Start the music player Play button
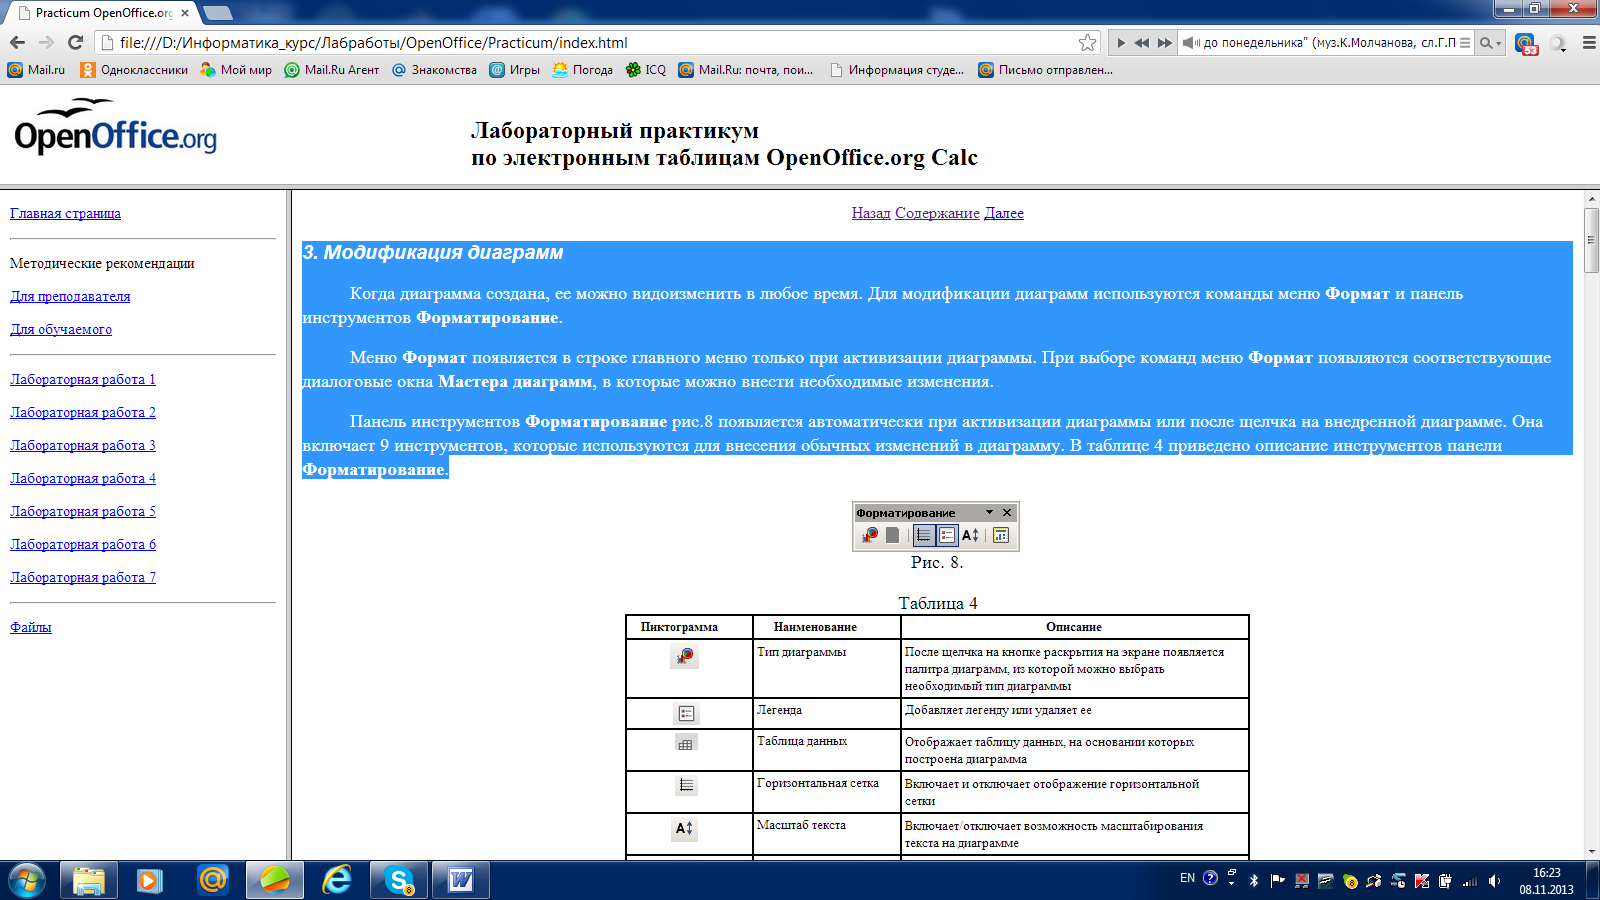The width and height of the screenshot is (1600, 900). pyautogui.click(x=1121, y=43)
